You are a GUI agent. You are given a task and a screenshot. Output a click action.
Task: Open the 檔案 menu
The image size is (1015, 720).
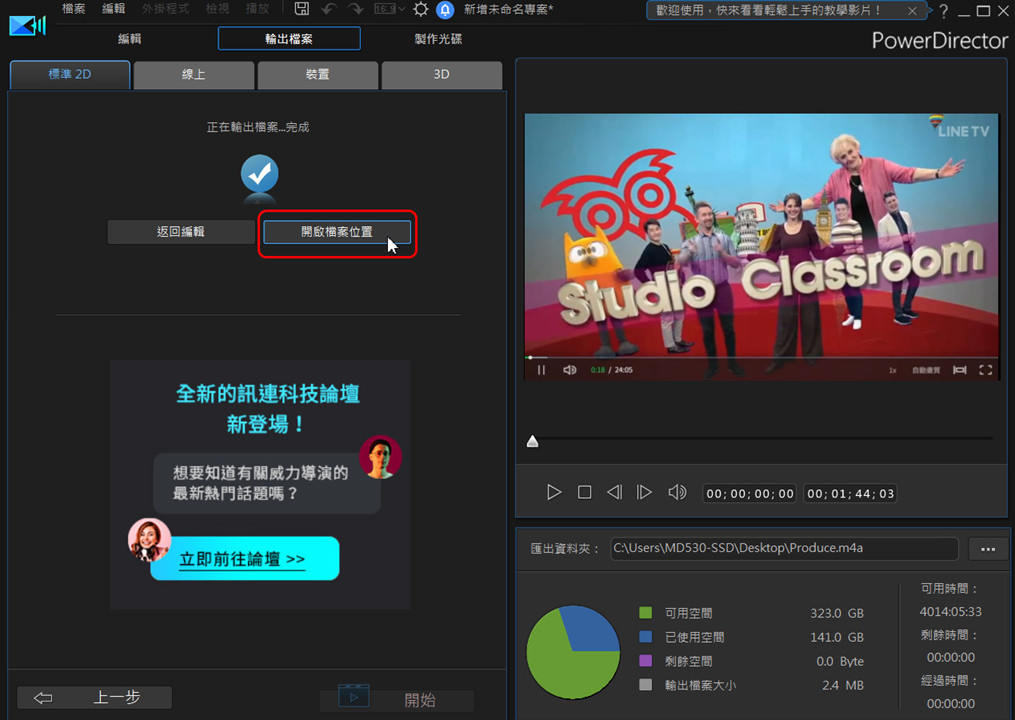[73, 9]
